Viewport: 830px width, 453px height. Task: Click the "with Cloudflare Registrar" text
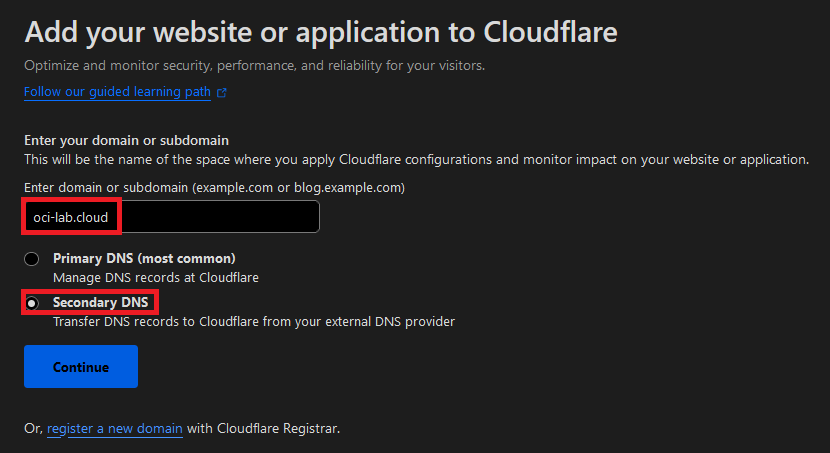[x=263, y=428]
